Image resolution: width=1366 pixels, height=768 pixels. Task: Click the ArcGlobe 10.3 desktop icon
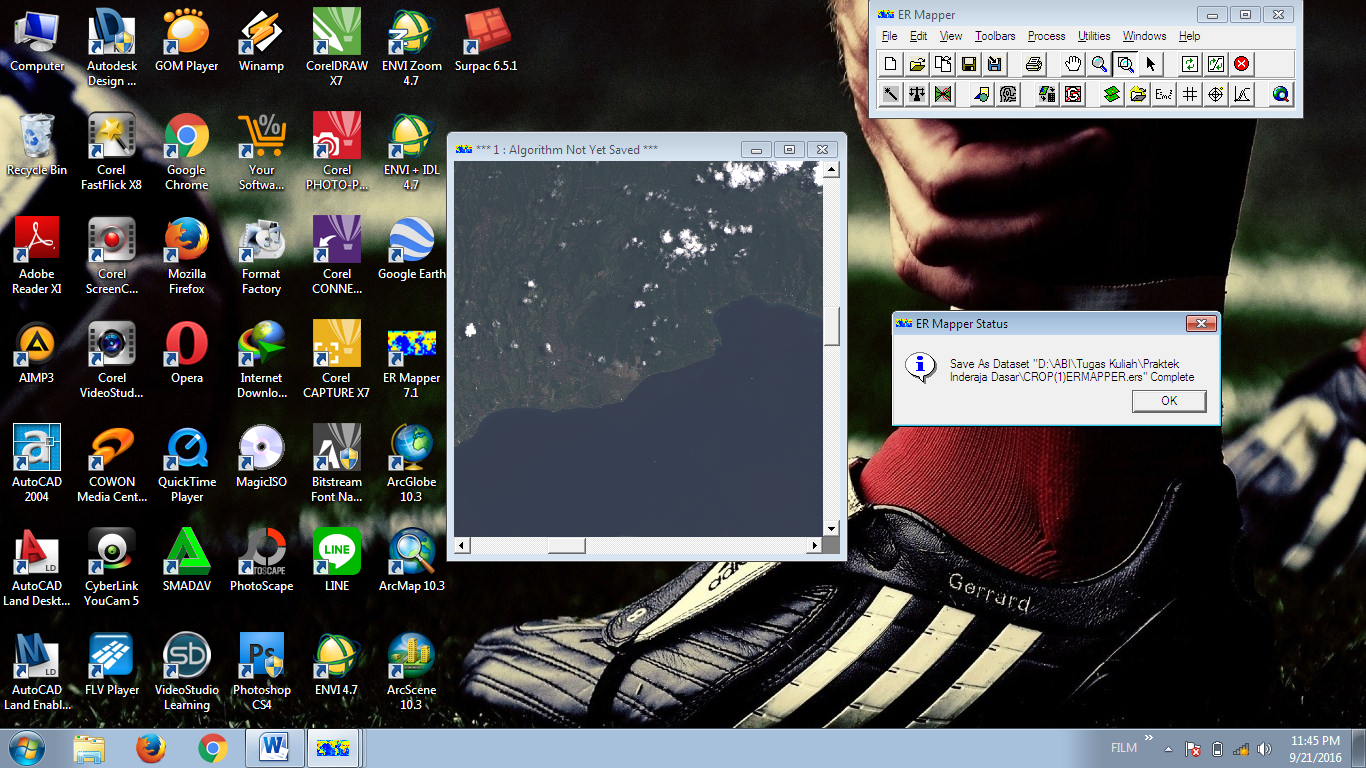[x=411, y=462]
